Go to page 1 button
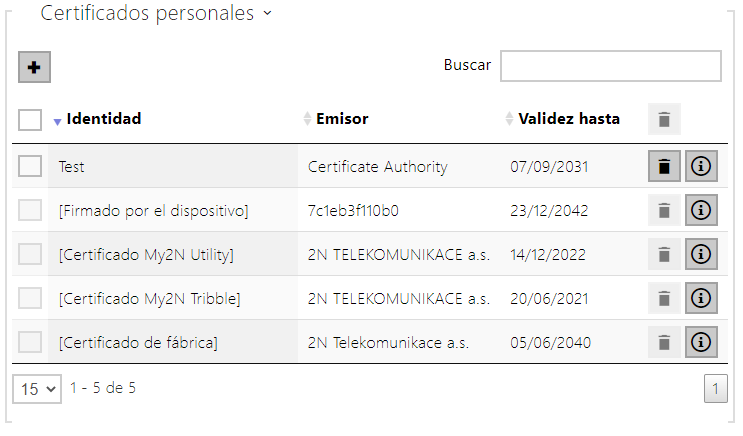Viewport: 743px width, 436px height. pyautogui.click(x=716, y=389)
